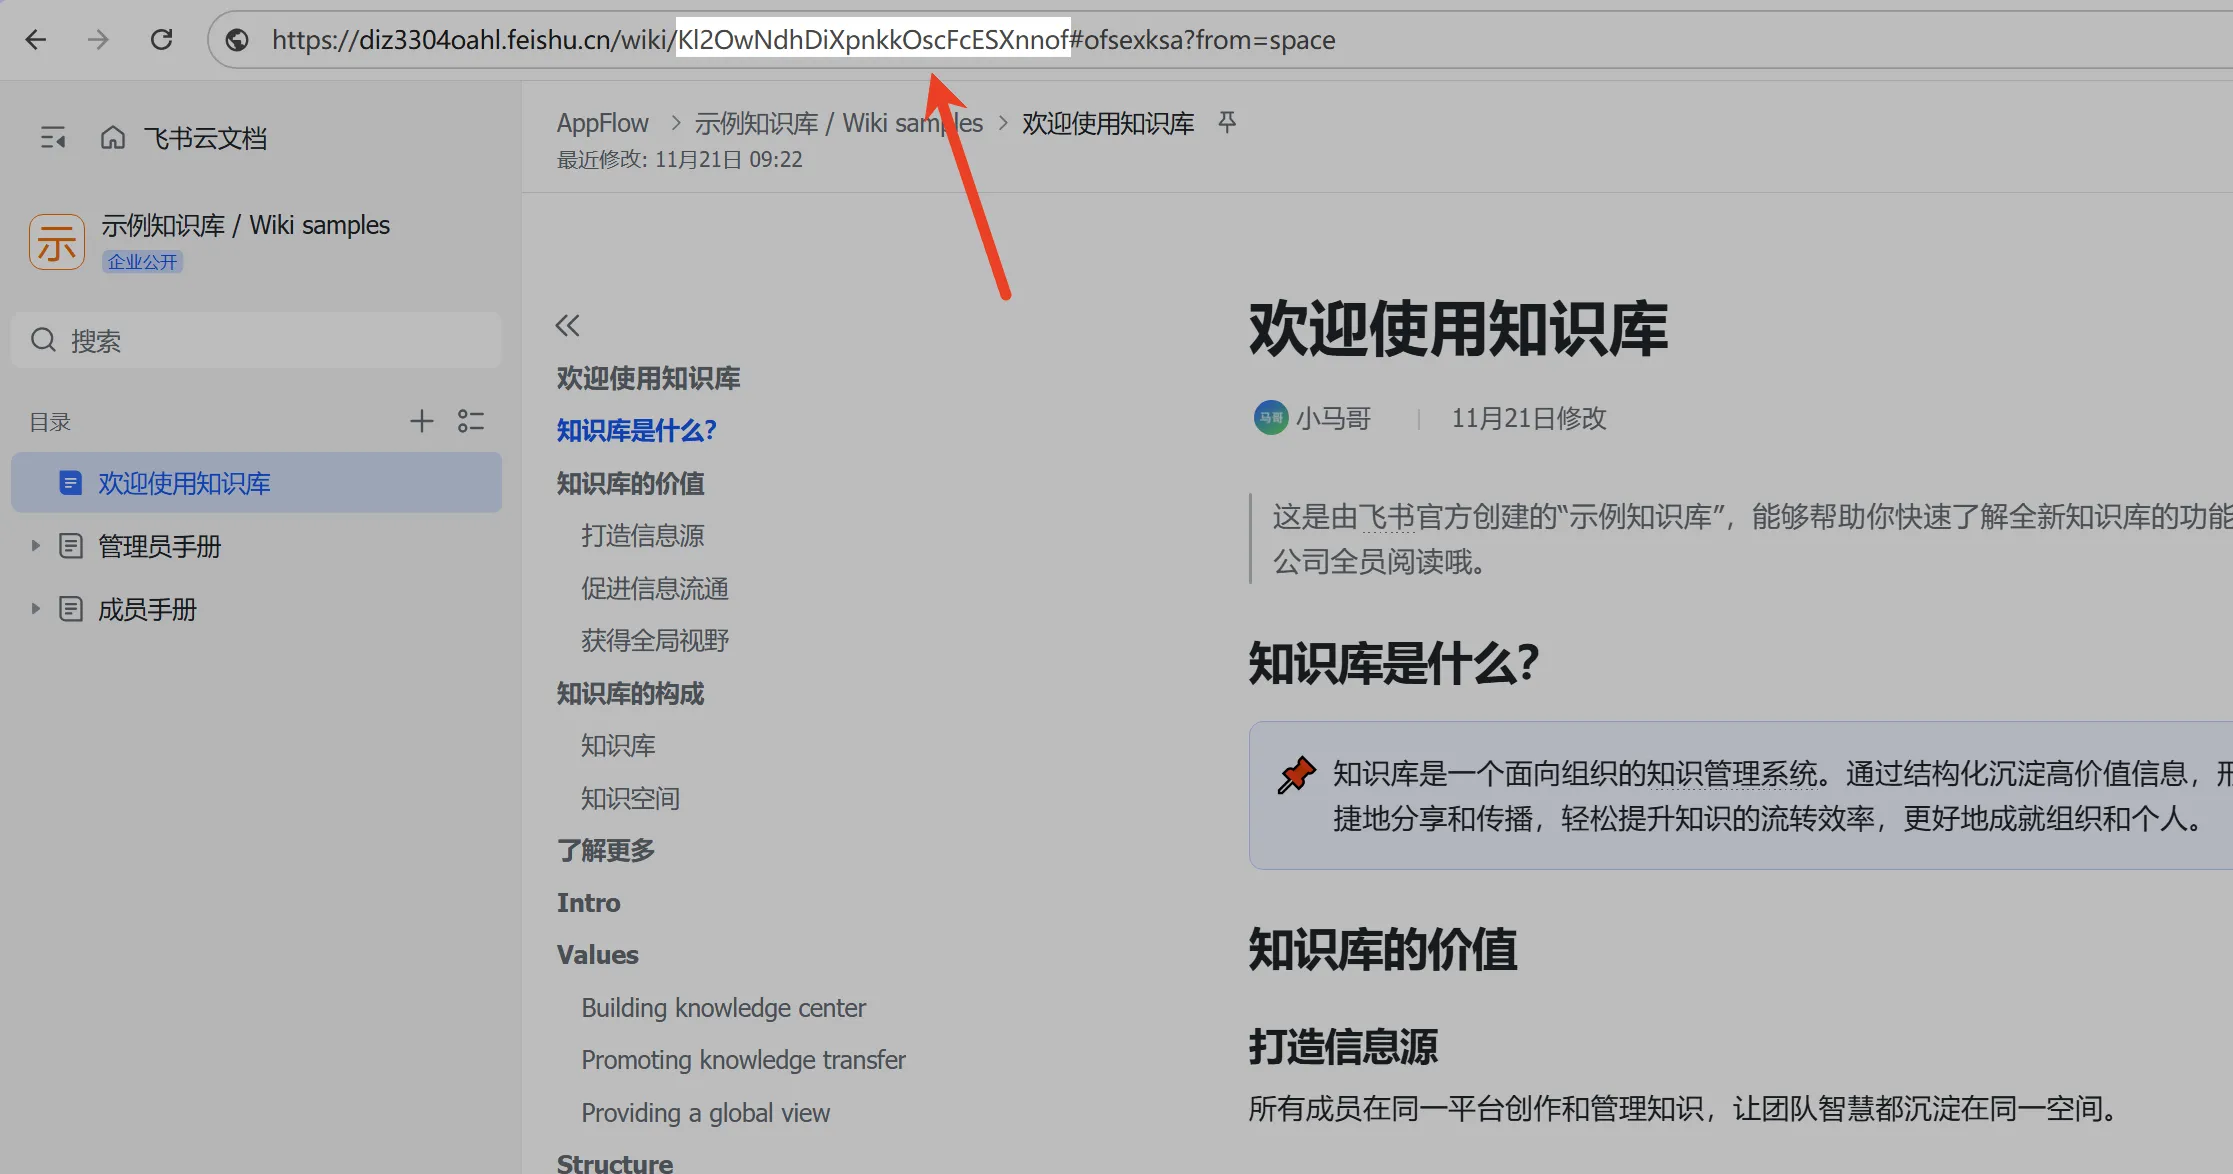This screenshot has height=1174, width=2233.
Task: Open 示例知识库 wiki space icon
Action: coord(57,242)
